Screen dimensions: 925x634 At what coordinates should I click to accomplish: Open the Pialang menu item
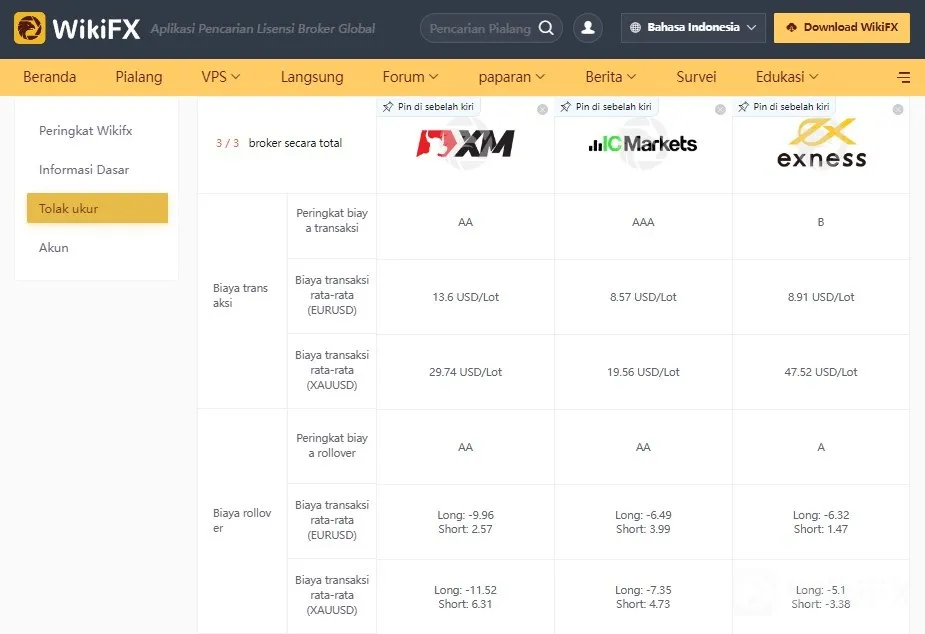(139, 77)
